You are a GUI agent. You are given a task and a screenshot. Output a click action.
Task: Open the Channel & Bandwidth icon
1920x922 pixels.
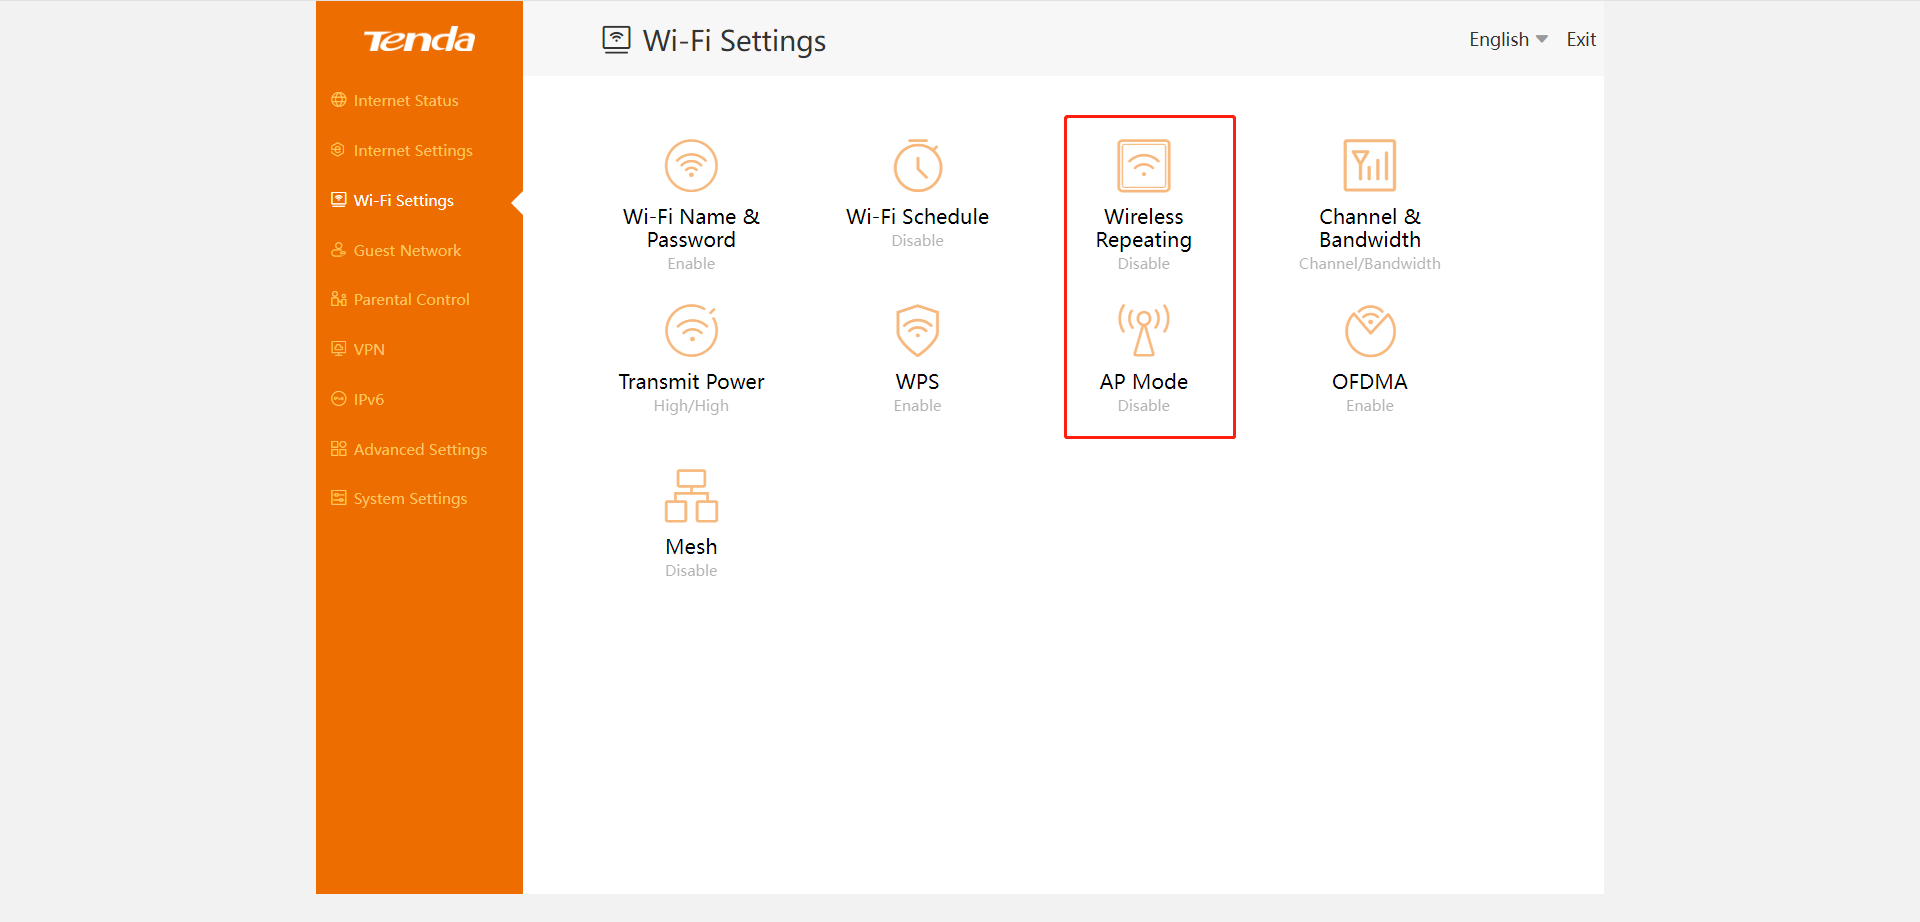[1369, 166]
